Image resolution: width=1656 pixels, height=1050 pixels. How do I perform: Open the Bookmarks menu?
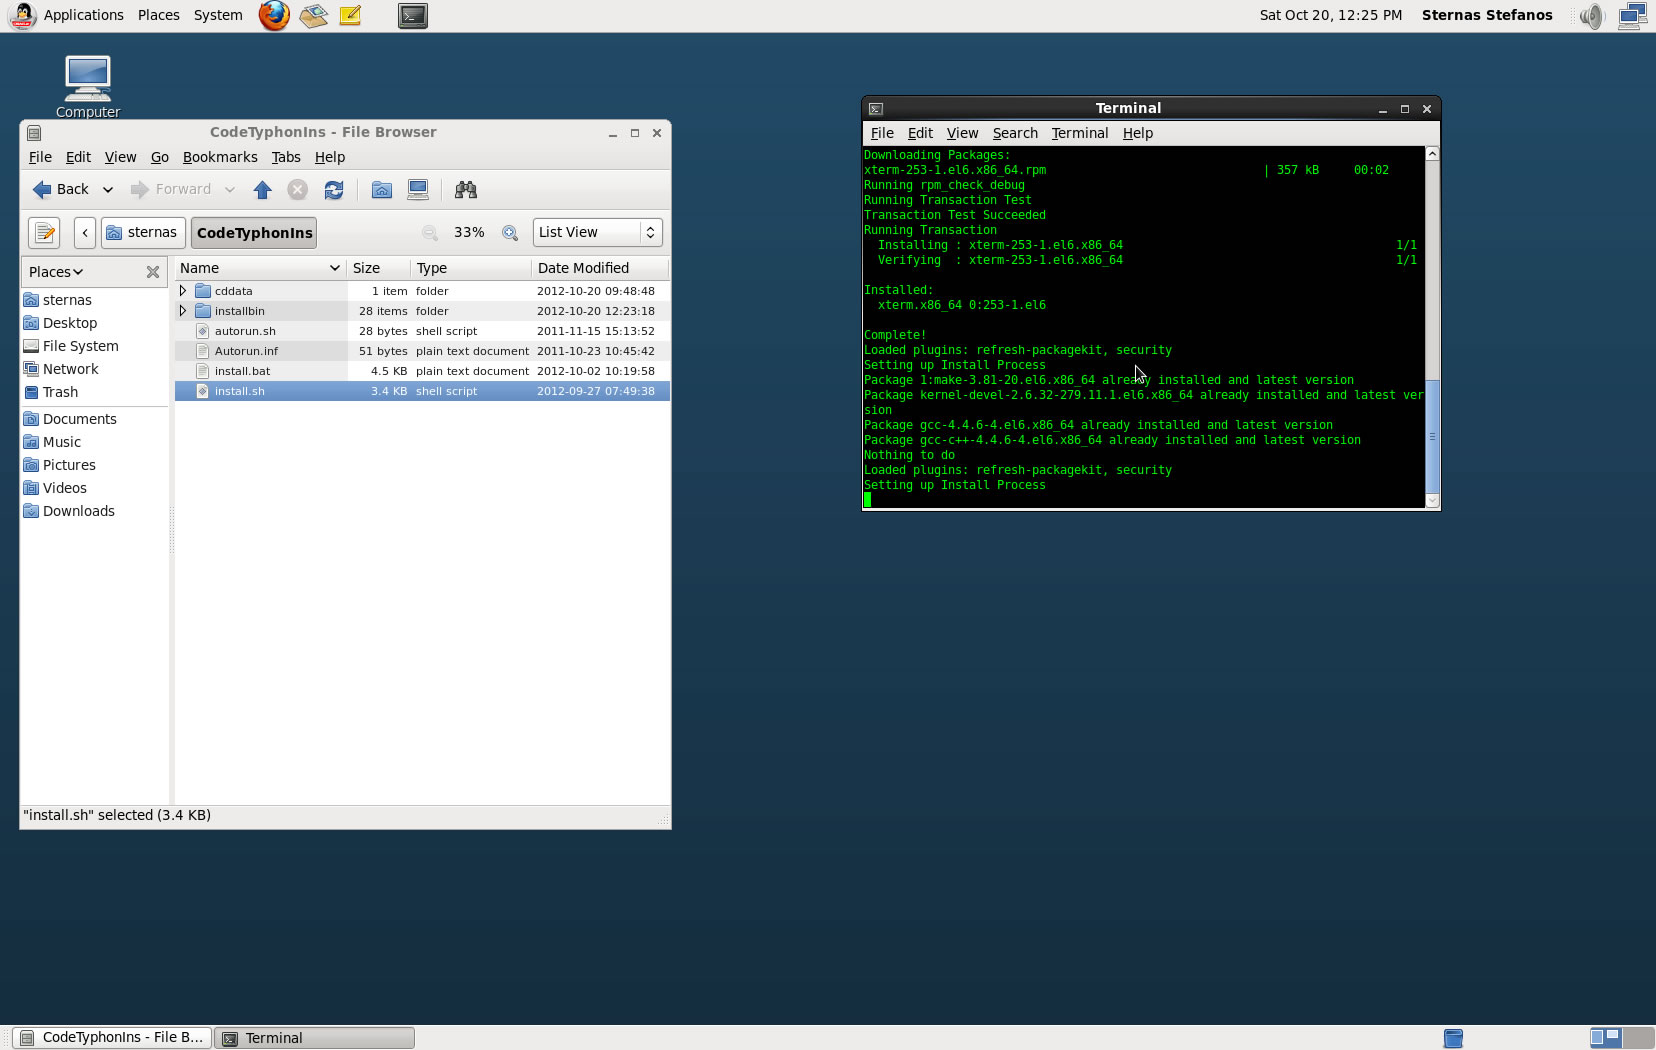coord(220,157)
